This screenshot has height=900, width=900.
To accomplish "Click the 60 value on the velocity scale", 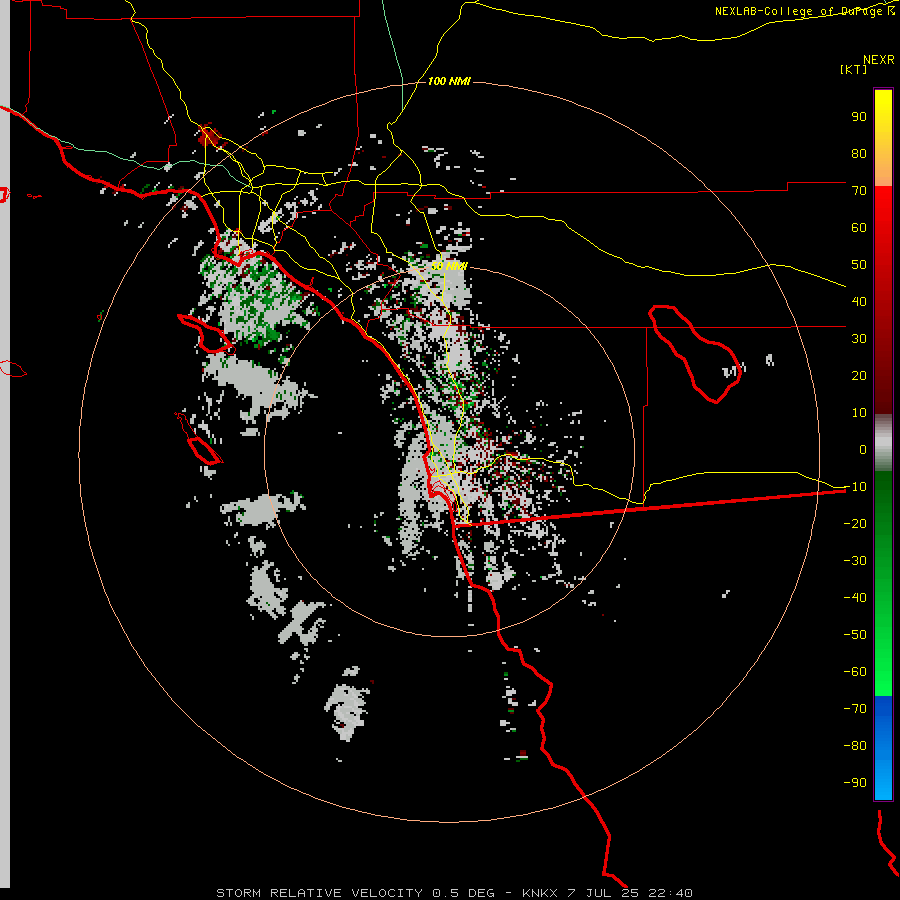I will 859,228.
